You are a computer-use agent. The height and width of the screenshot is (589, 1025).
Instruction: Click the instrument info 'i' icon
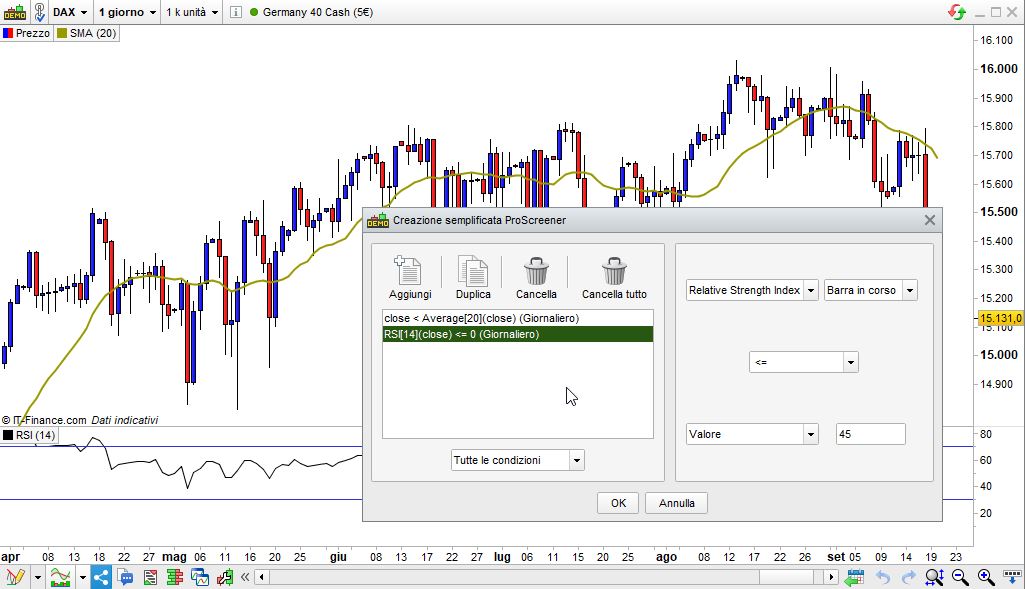[x=235, y=12]
